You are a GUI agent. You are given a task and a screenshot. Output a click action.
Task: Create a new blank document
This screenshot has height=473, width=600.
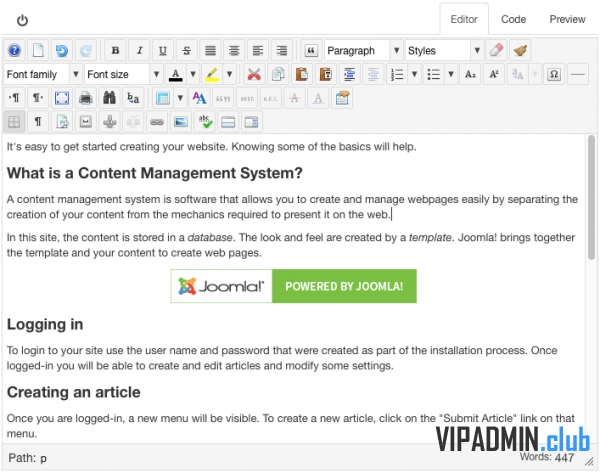point(38,50)
